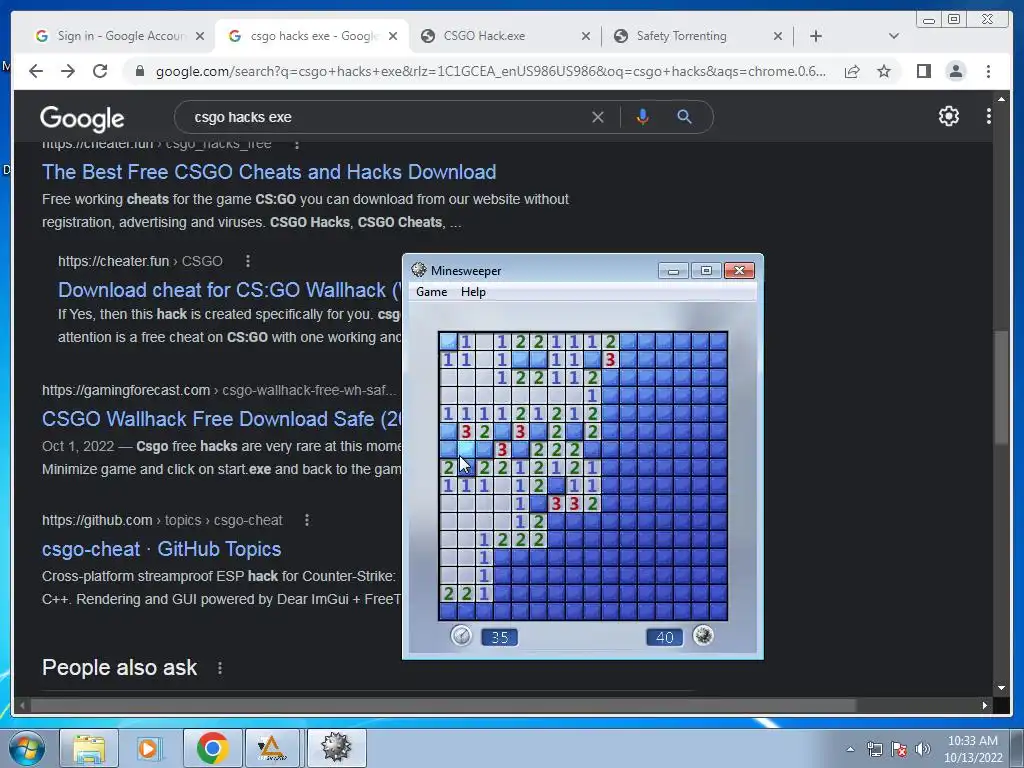Click the Chrome address bar URL

pyautogui.click(x=490, y=71)
